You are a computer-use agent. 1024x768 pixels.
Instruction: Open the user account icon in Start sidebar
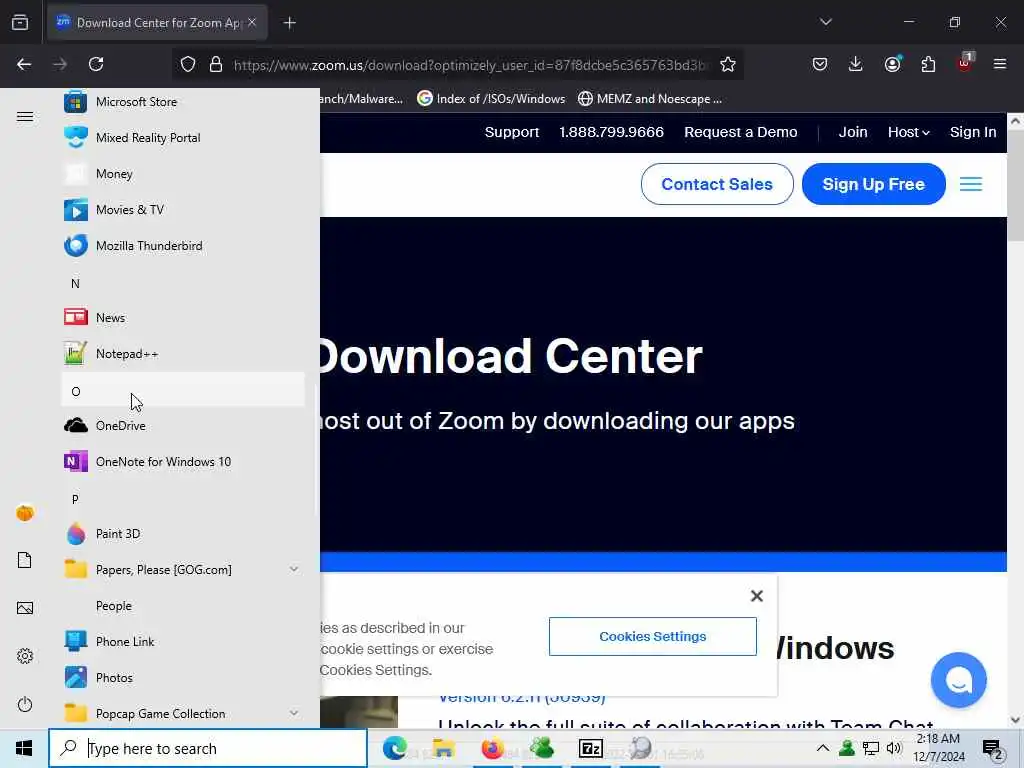tap(25, 513)
